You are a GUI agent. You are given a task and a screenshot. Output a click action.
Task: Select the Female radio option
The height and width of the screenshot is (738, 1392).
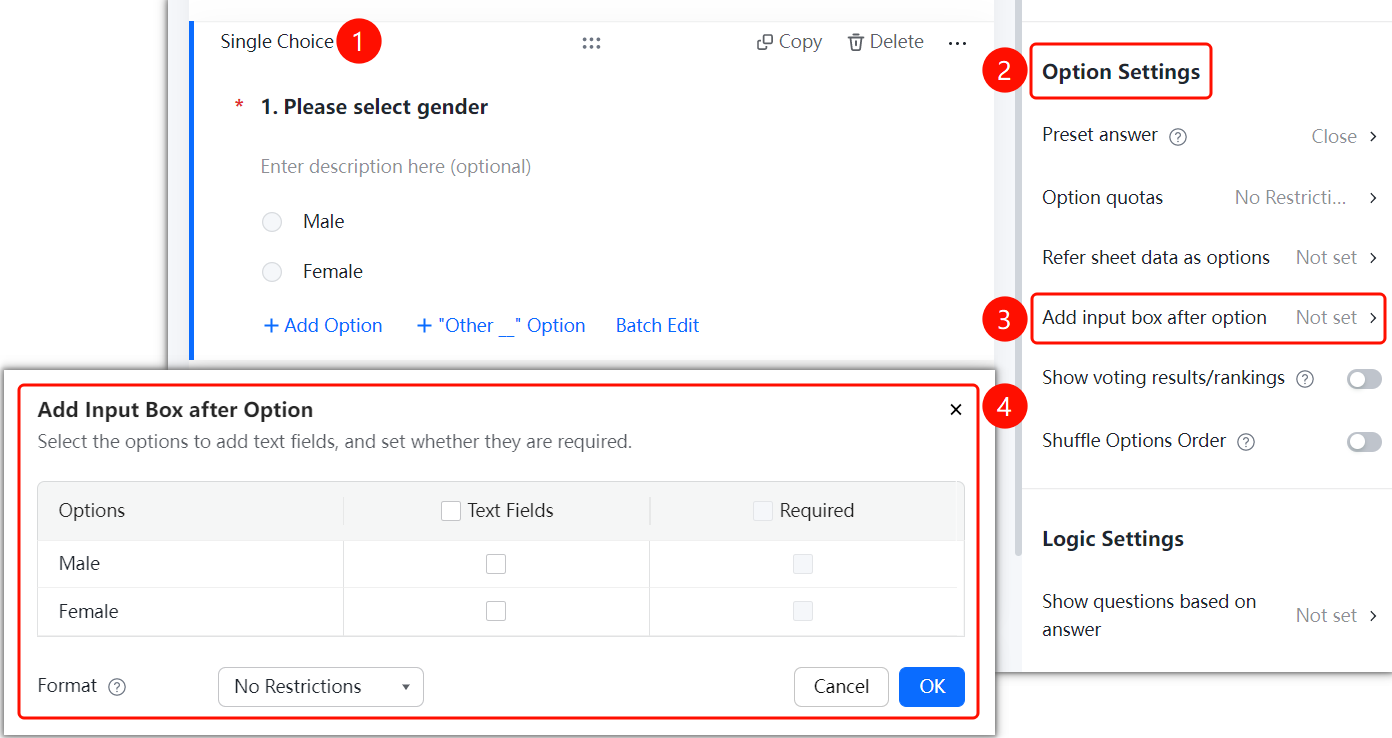pos(272,272)
